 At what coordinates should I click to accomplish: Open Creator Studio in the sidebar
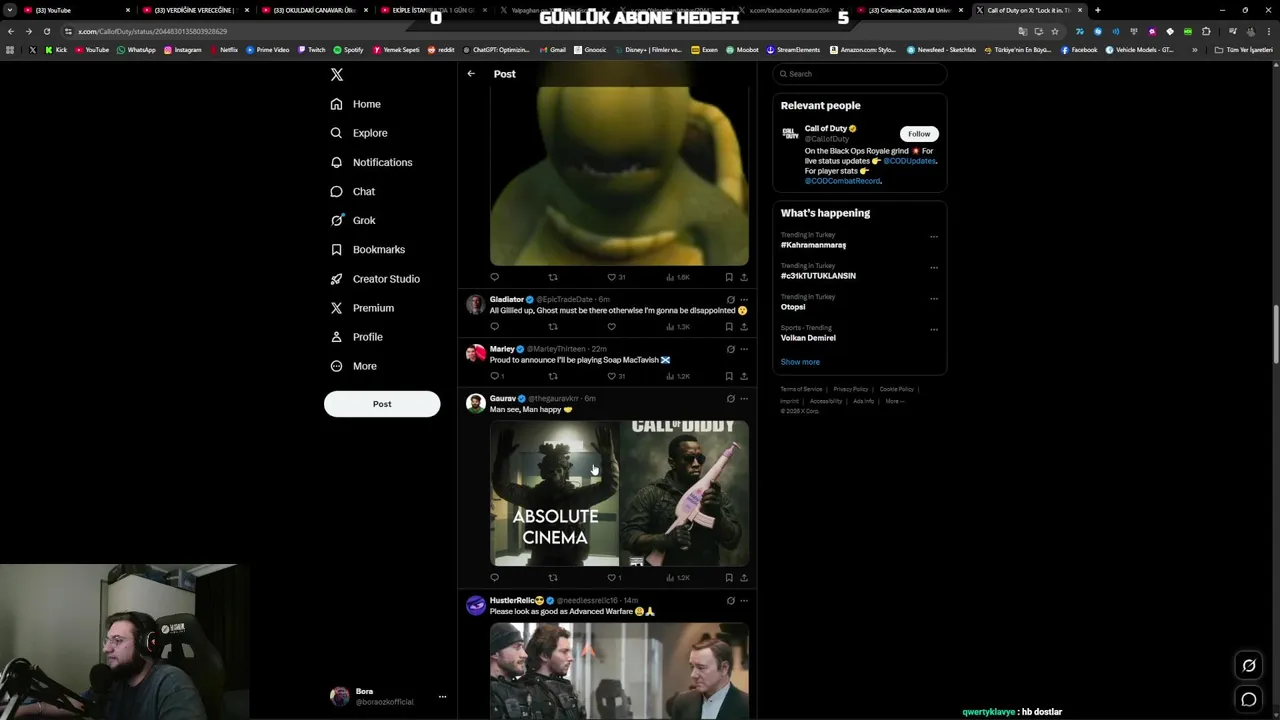[375, 279]
